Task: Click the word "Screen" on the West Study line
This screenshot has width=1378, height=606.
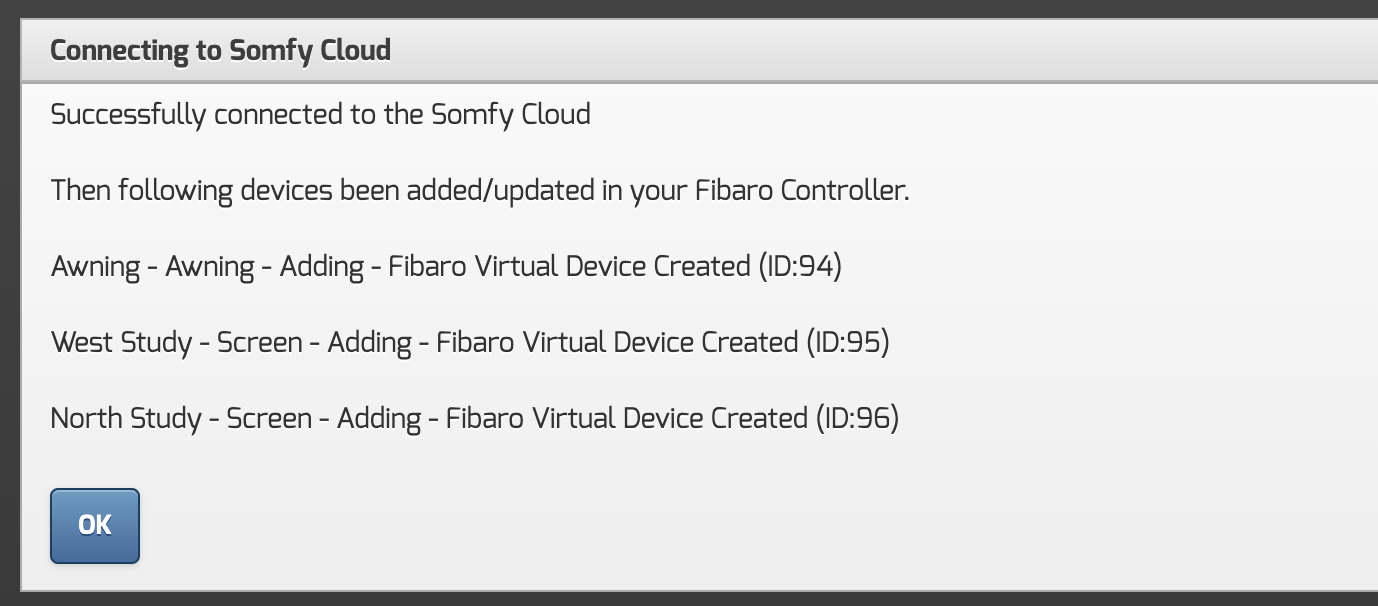Action: 260,342
